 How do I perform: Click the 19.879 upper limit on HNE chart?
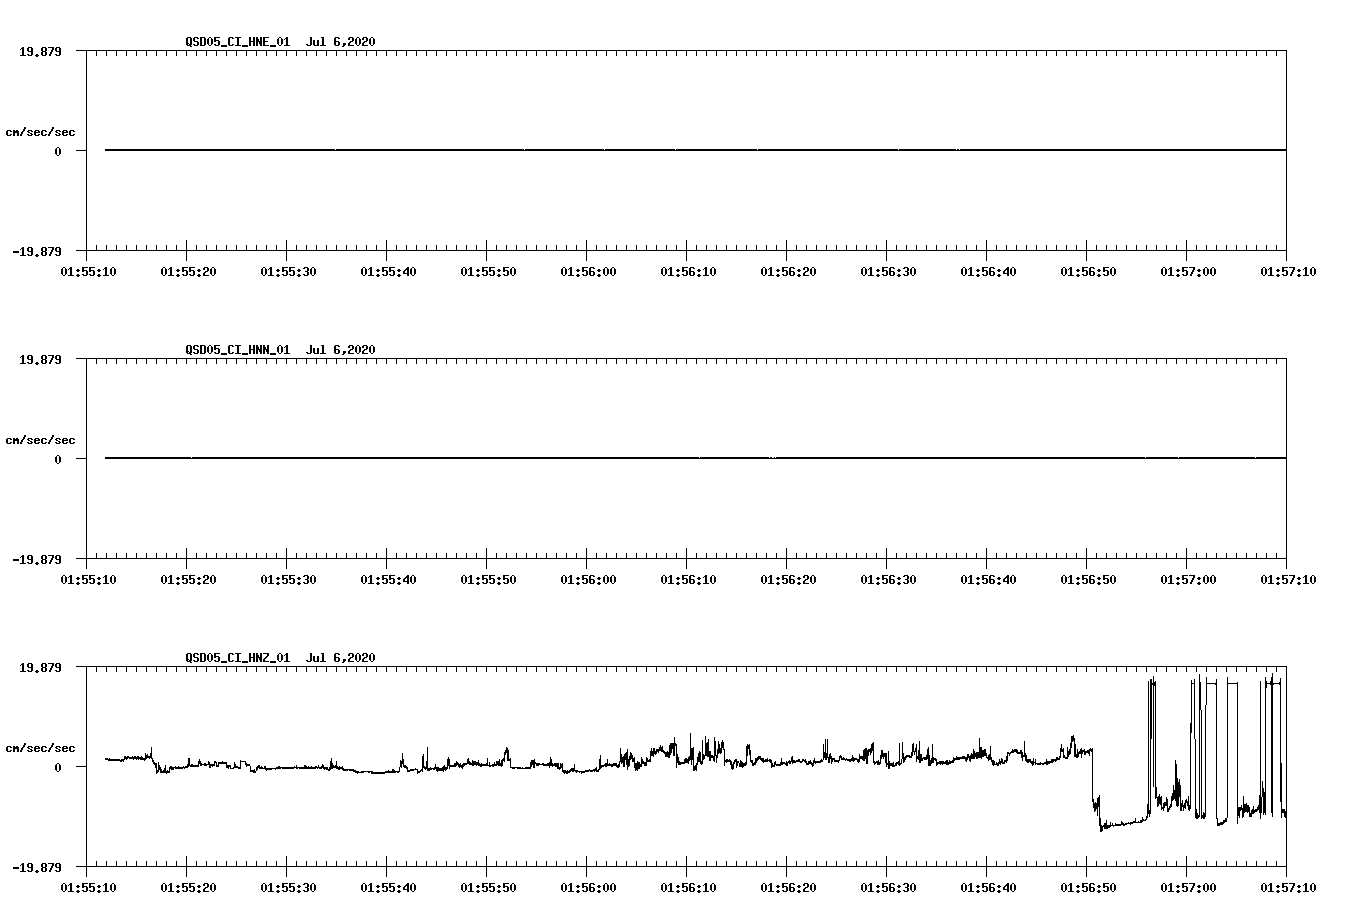[x=40, y=51]
